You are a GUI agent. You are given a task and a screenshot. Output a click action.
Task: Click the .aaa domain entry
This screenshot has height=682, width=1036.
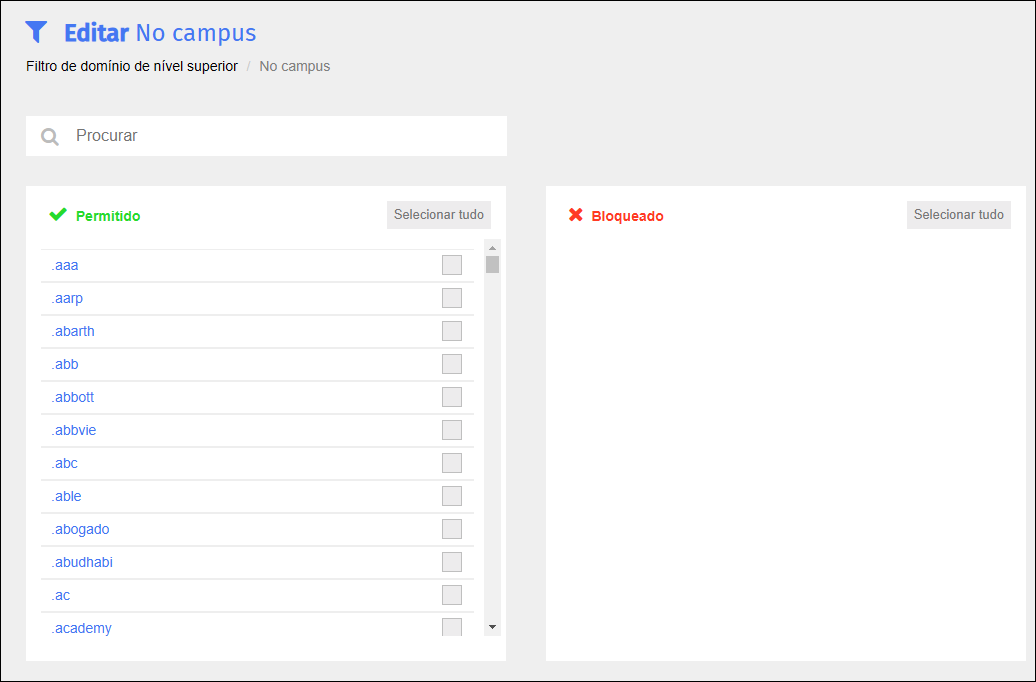[x=65, y=265]
